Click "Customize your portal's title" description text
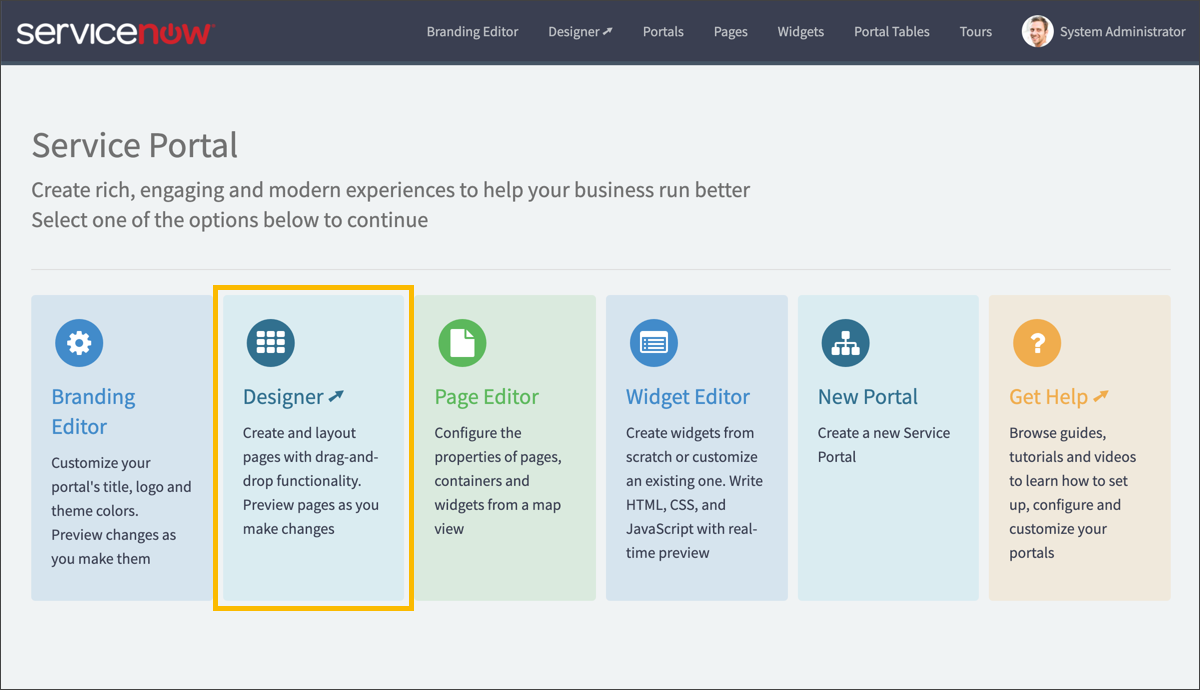The height and width of the screenshot is (690, 1200). point(121,511)
